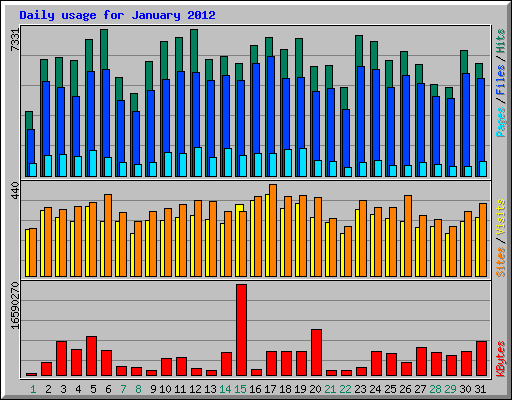Click the 'Sites' legend label
This screenshot has height=400, width=512.
click(x=501, y=262)
